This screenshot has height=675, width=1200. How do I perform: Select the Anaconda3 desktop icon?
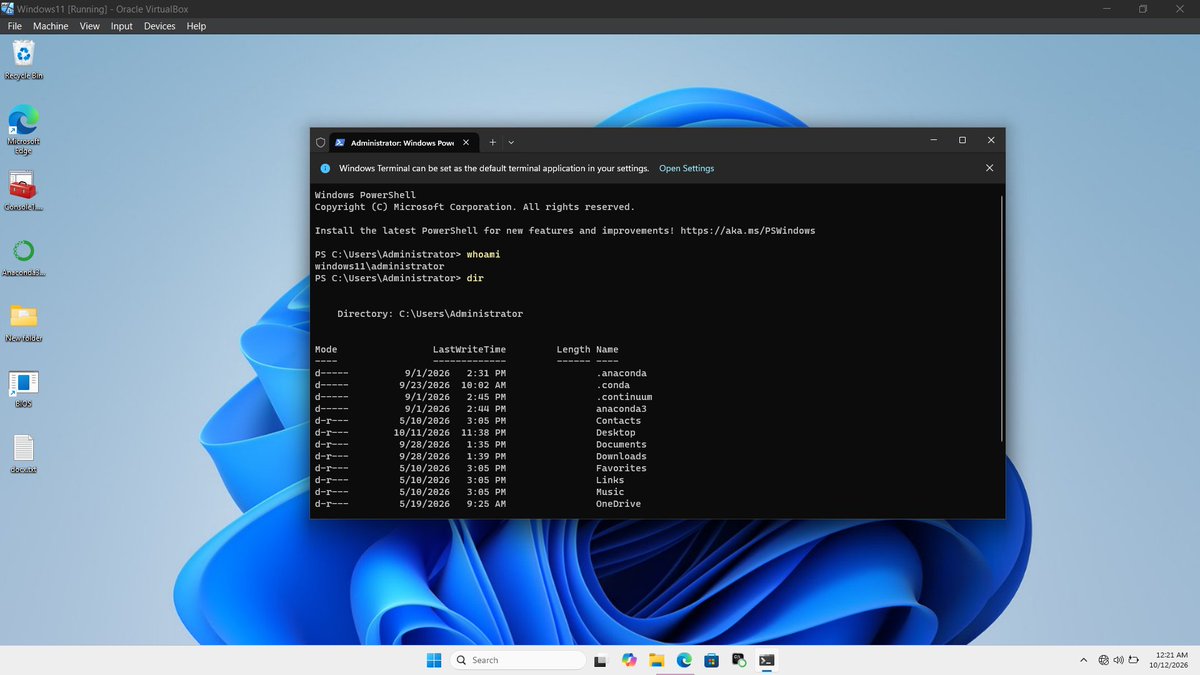coord(24,257)
